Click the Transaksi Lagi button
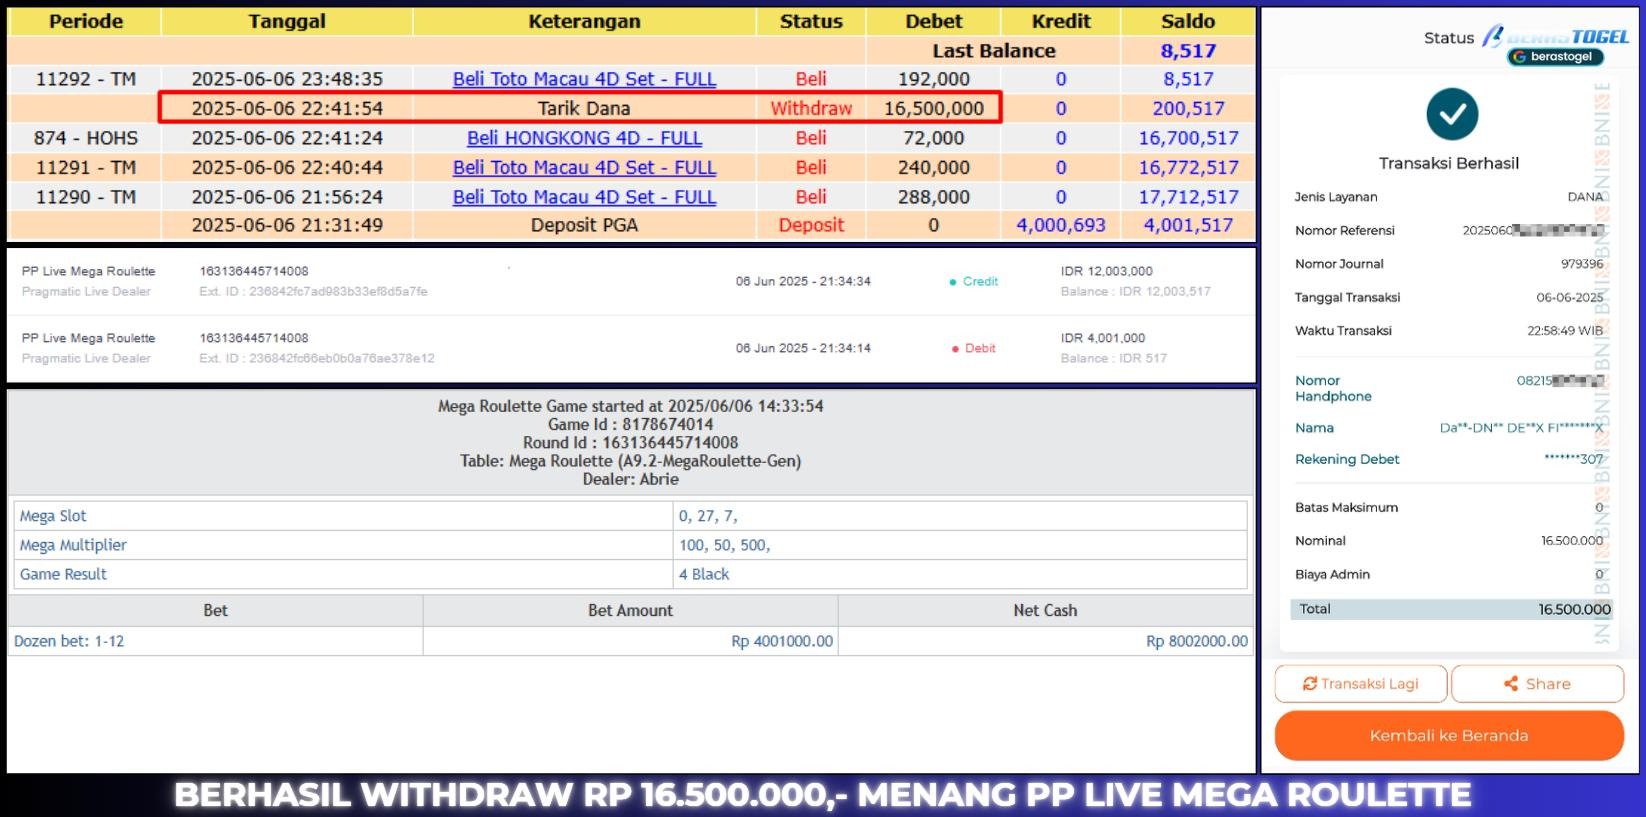 [1360, 684]
